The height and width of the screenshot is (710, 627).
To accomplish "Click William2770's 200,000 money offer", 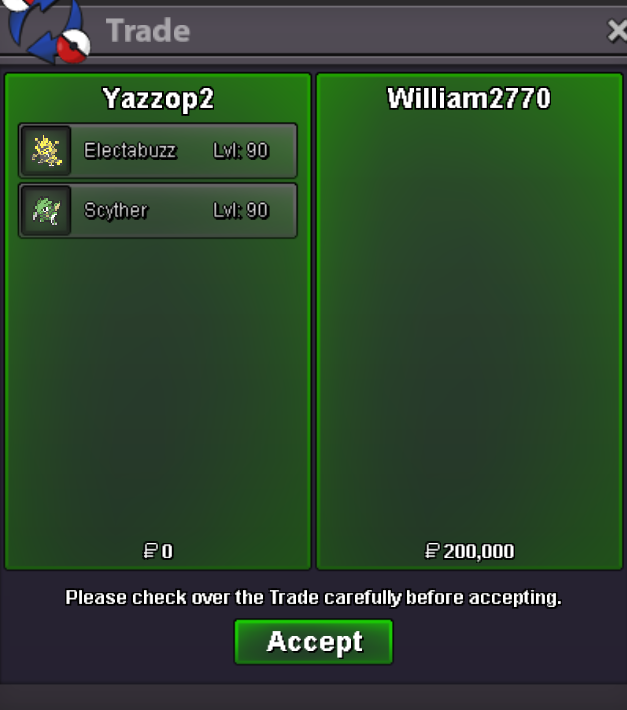I will click(469, 551).
